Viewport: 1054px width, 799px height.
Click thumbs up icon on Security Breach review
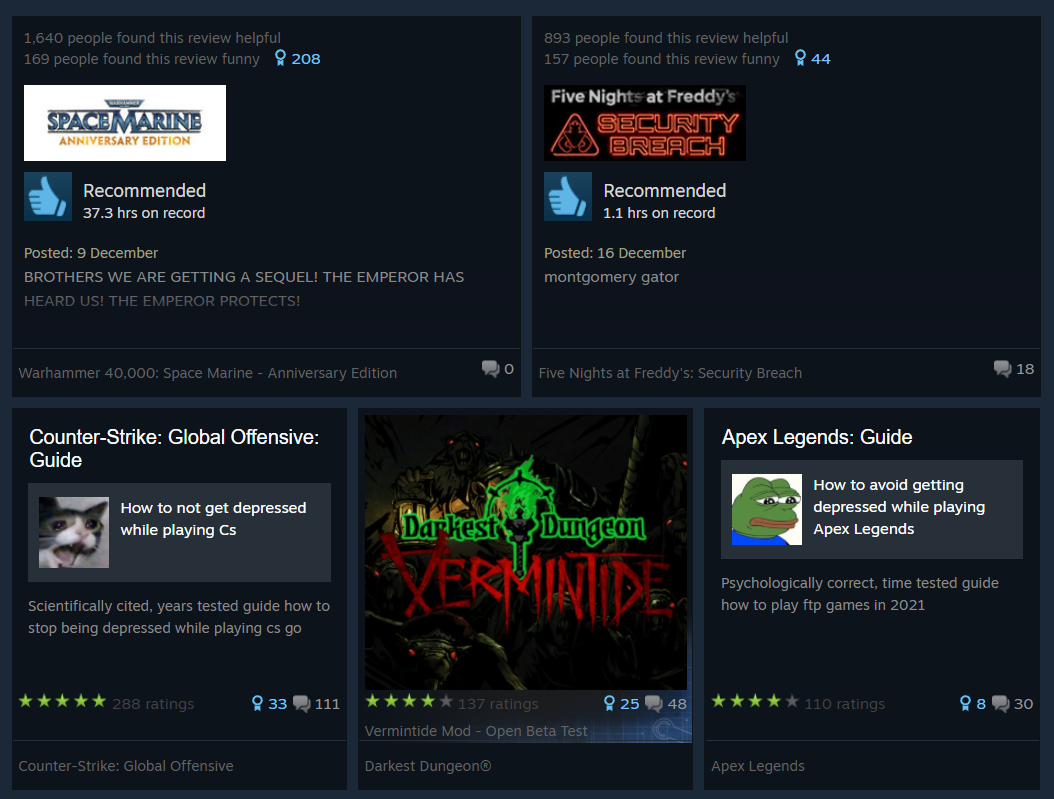pyautogui.click(x=568, y=197)
